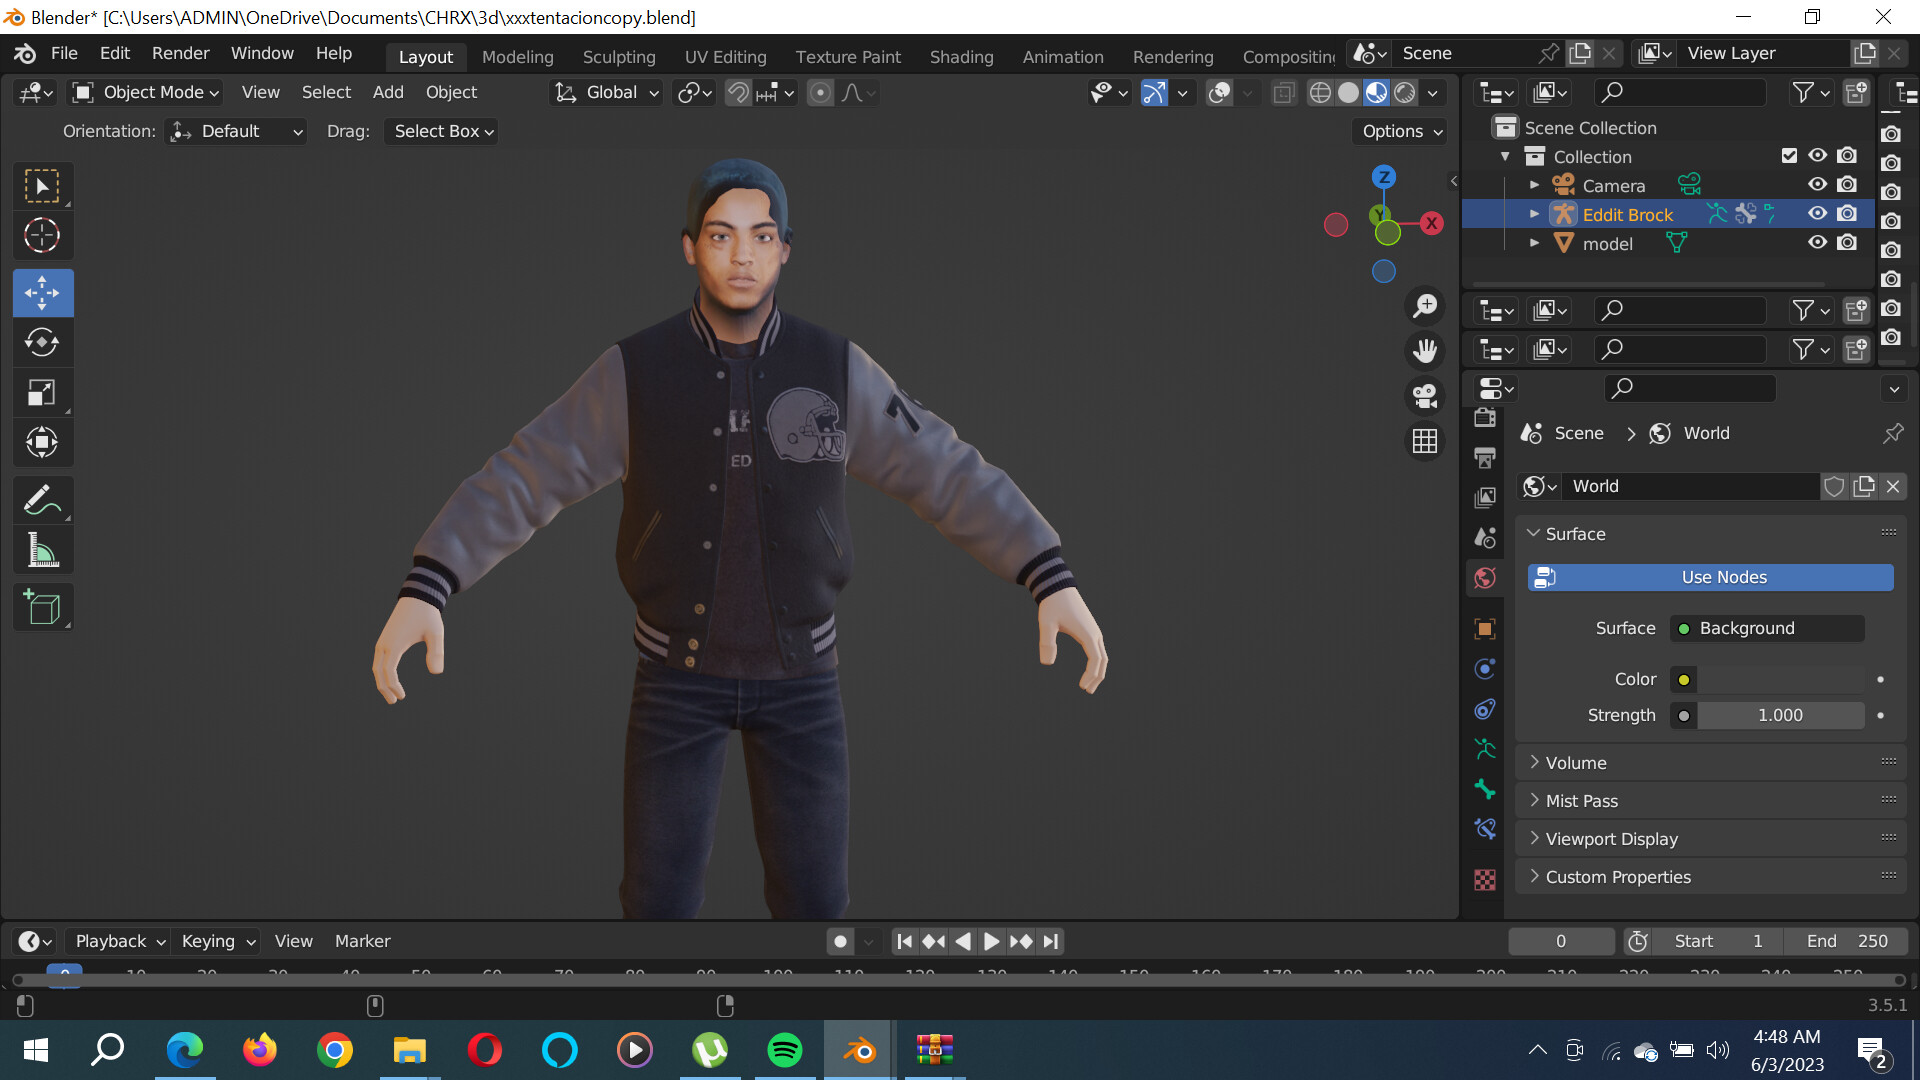This screenshot has height=1080, width=1920.
Task: Switch to the Shading workspace tab
Action: (961, 57)
